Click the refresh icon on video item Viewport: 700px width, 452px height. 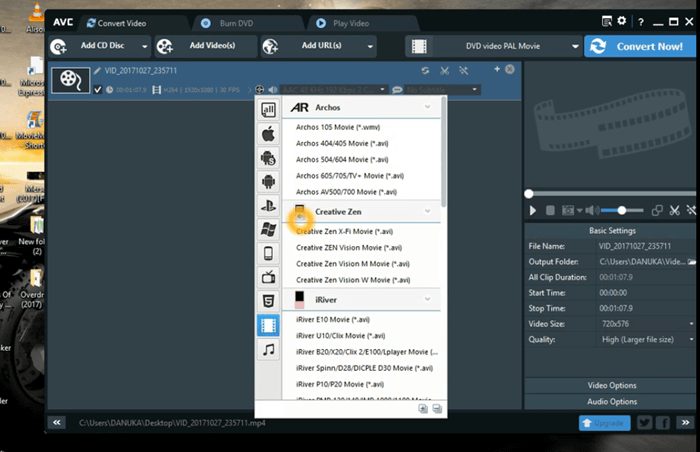(425, 71)
